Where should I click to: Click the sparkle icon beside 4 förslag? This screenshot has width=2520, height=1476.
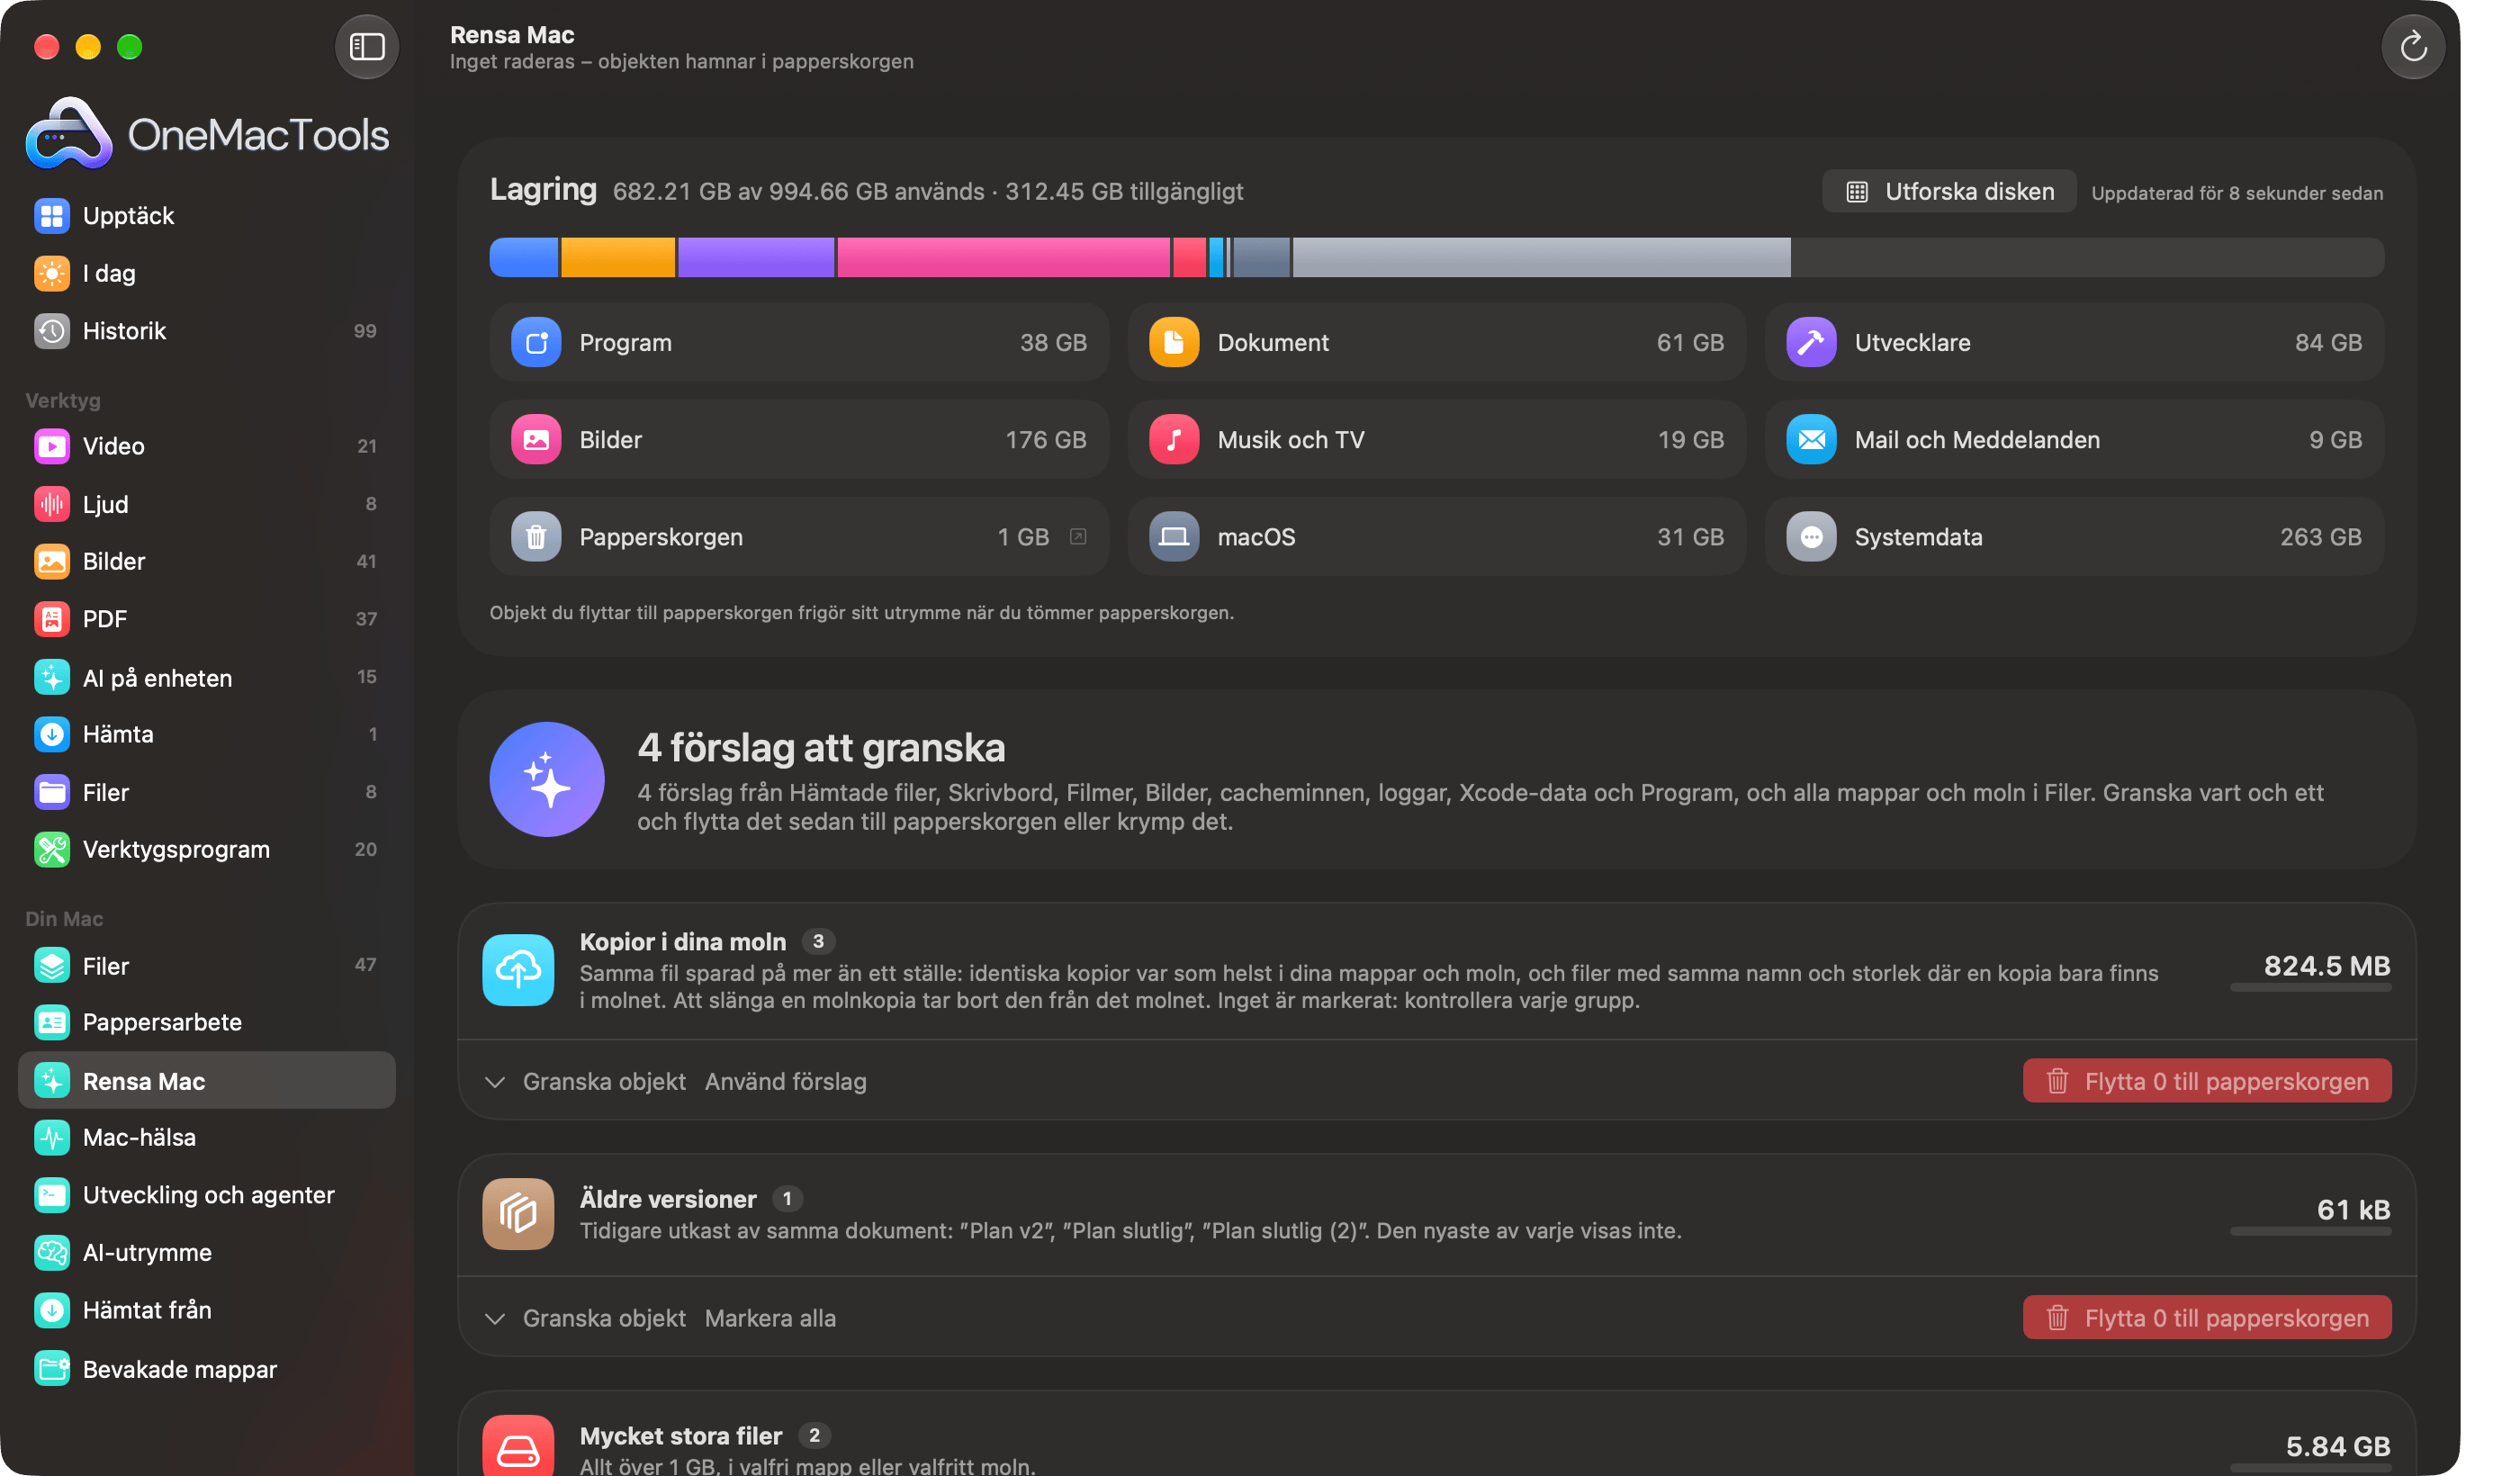pyautogui.click(x=546, y=779)
